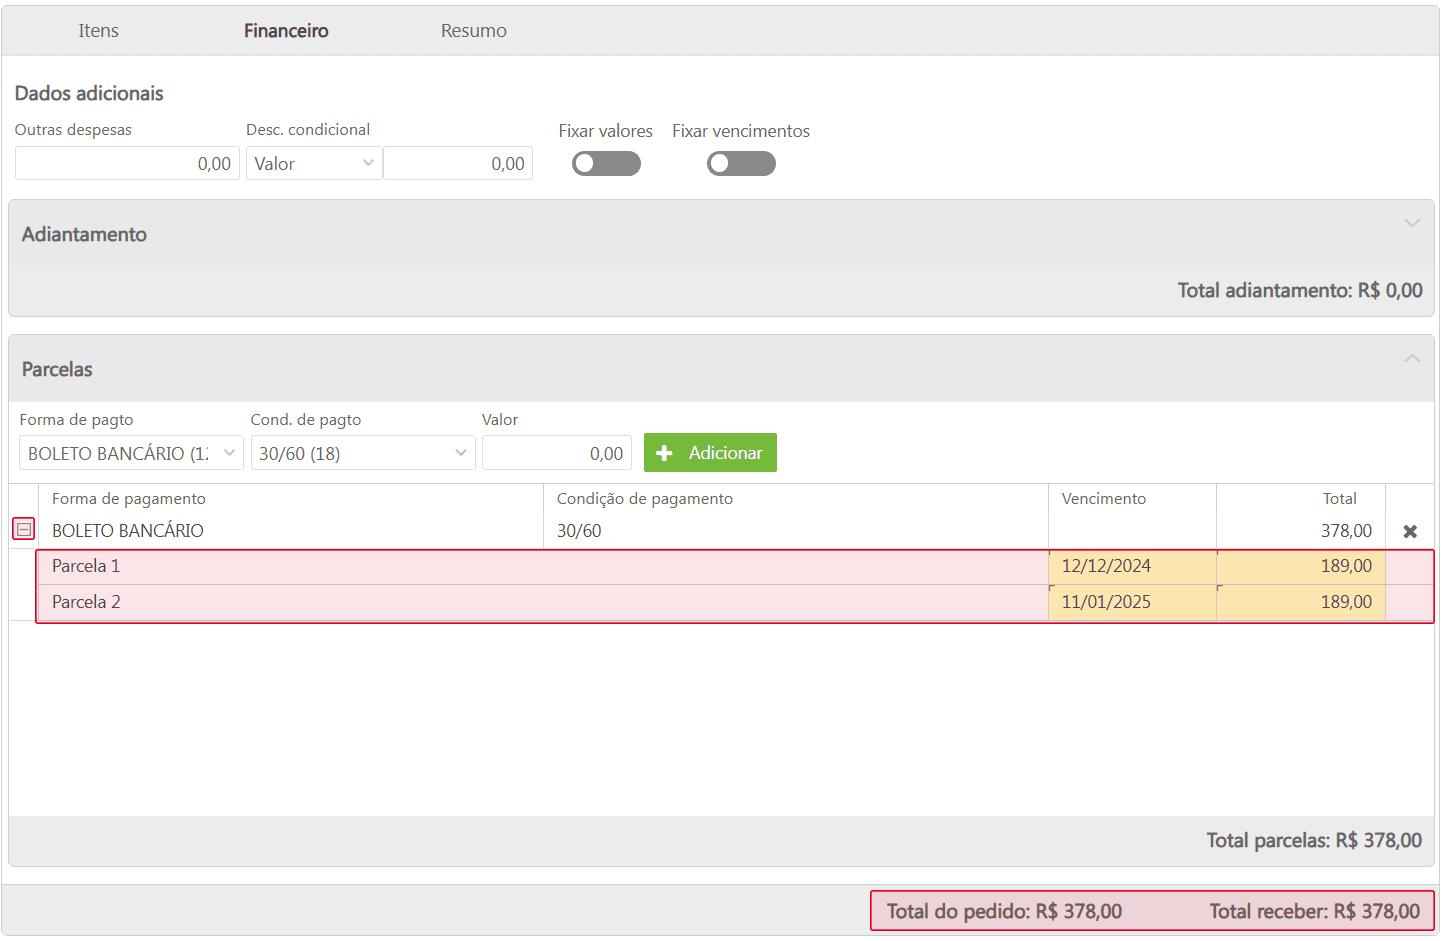Screen dimensions: 1444x941
Task: Switch to the Itens tab
Action: (98, 31)
